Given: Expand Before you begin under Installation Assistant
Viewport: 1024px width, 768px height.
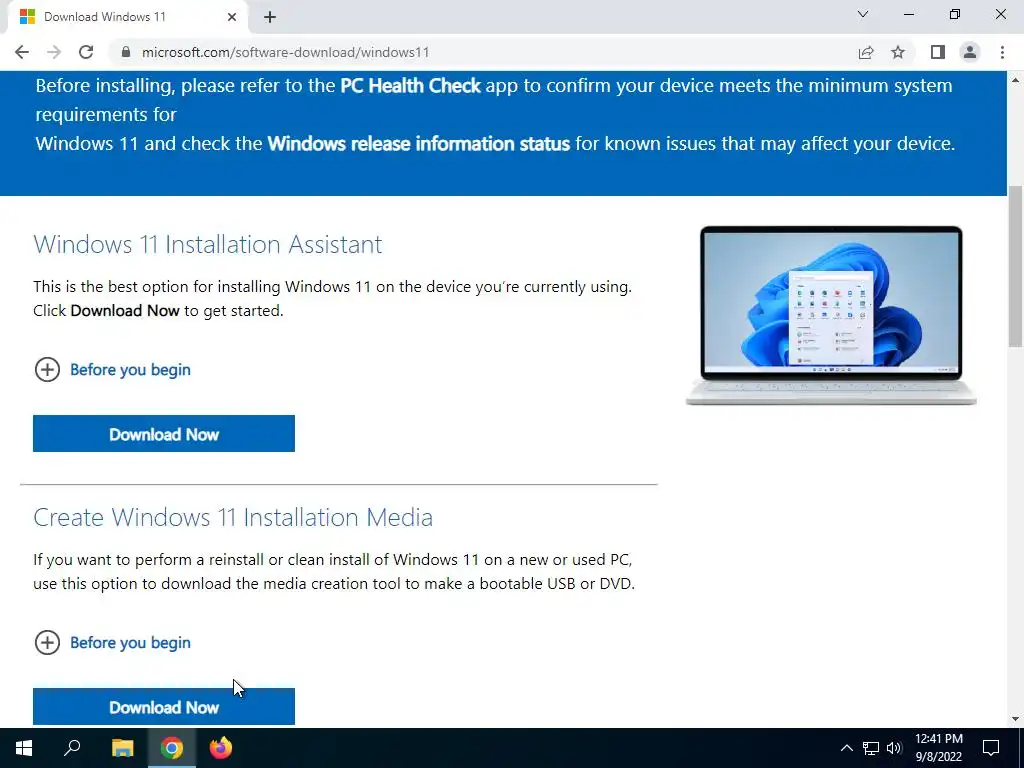Looking at the screenshot, I should 112,370.
